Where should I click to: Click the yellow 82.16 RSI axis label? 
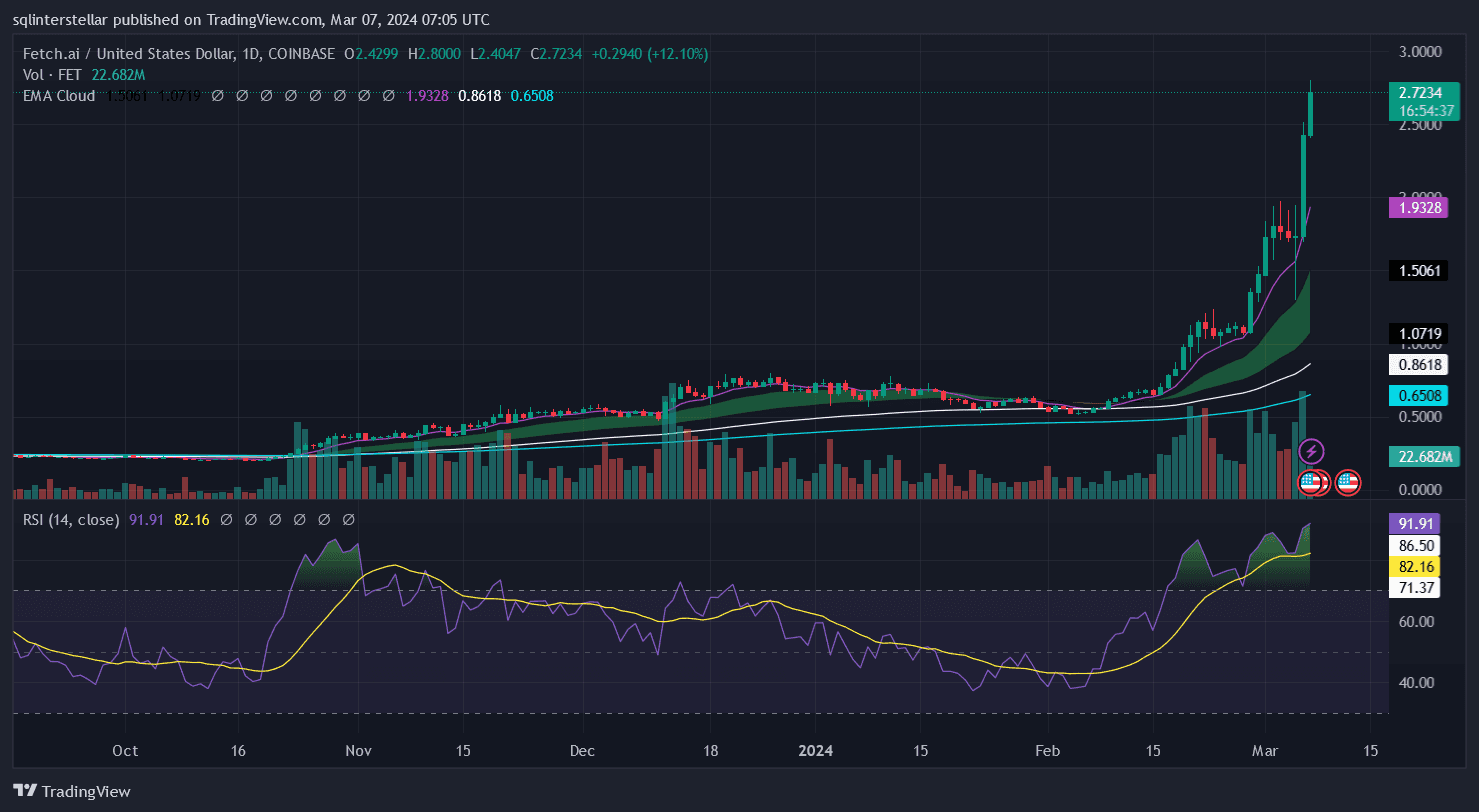1418,567
